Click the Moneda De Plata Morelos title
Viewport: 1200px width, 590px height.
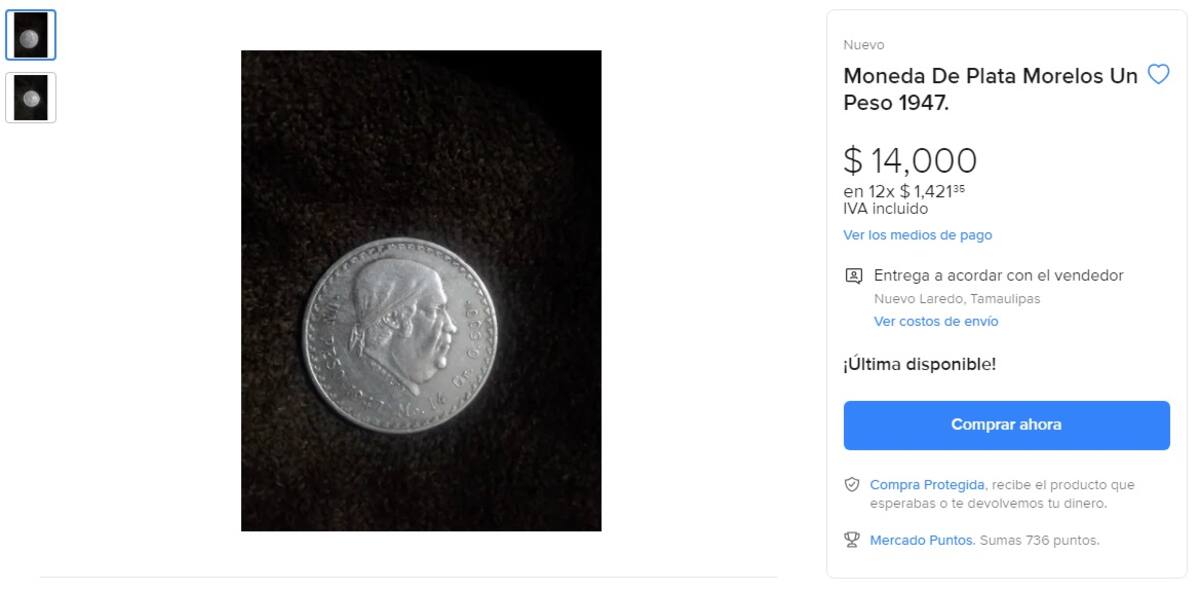click(x=990, y=89)
